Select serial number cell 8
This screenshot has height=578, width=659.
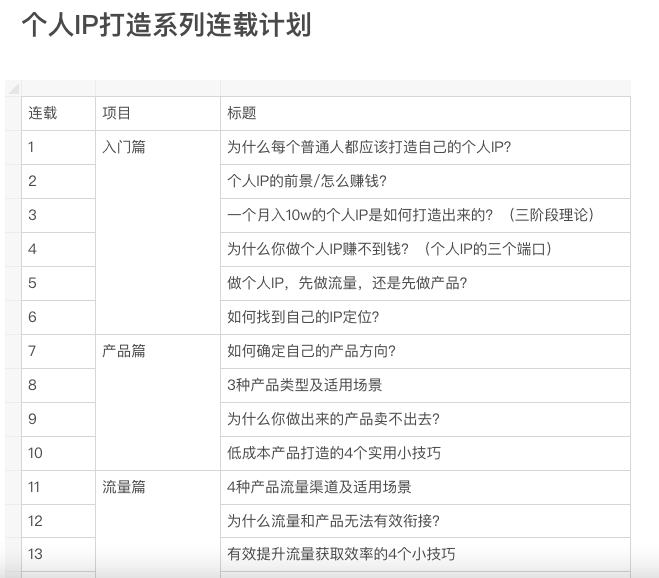(58, 385)
